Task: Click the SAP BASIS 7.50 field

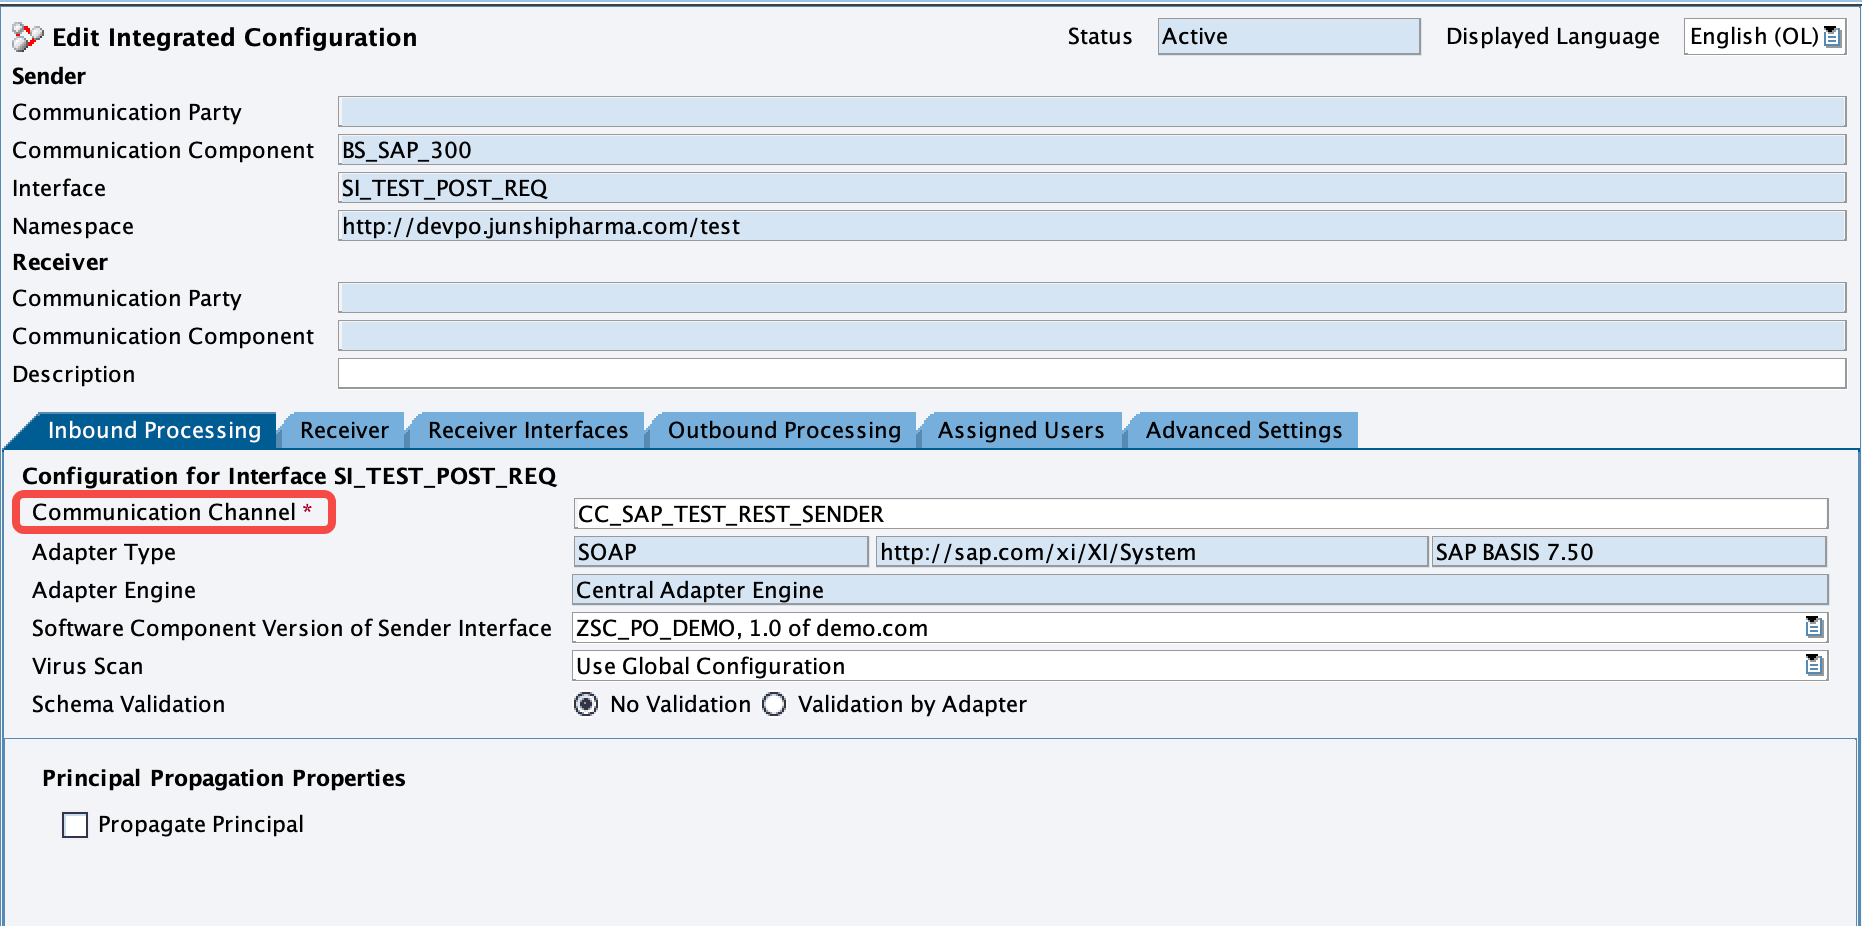Action: (1629, 552)
